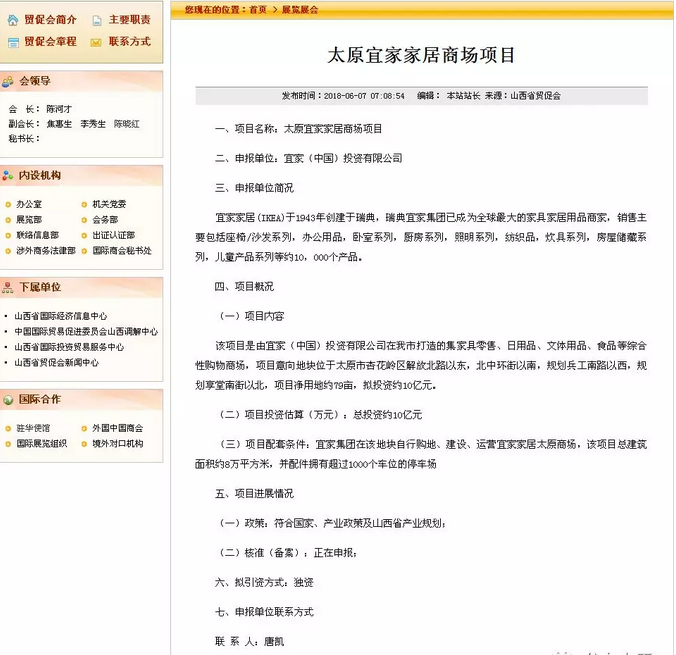Open 国际商会秘书处 link

[122, 251]
